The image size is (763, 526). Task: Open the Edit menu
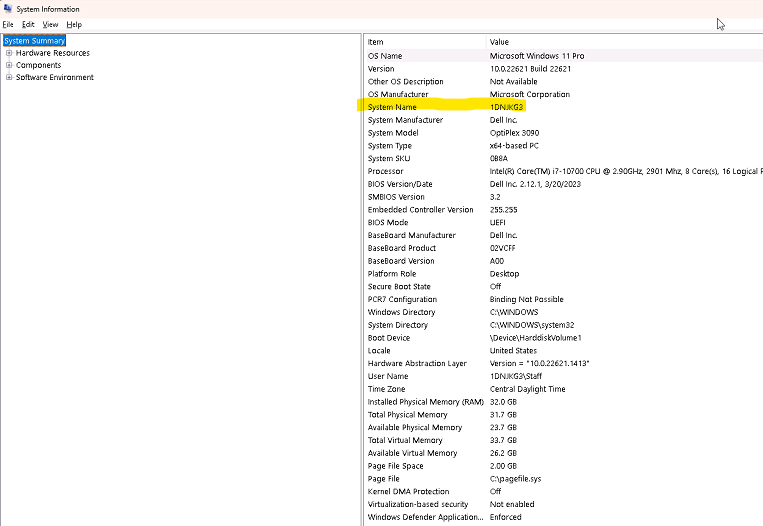coord(28,24)
